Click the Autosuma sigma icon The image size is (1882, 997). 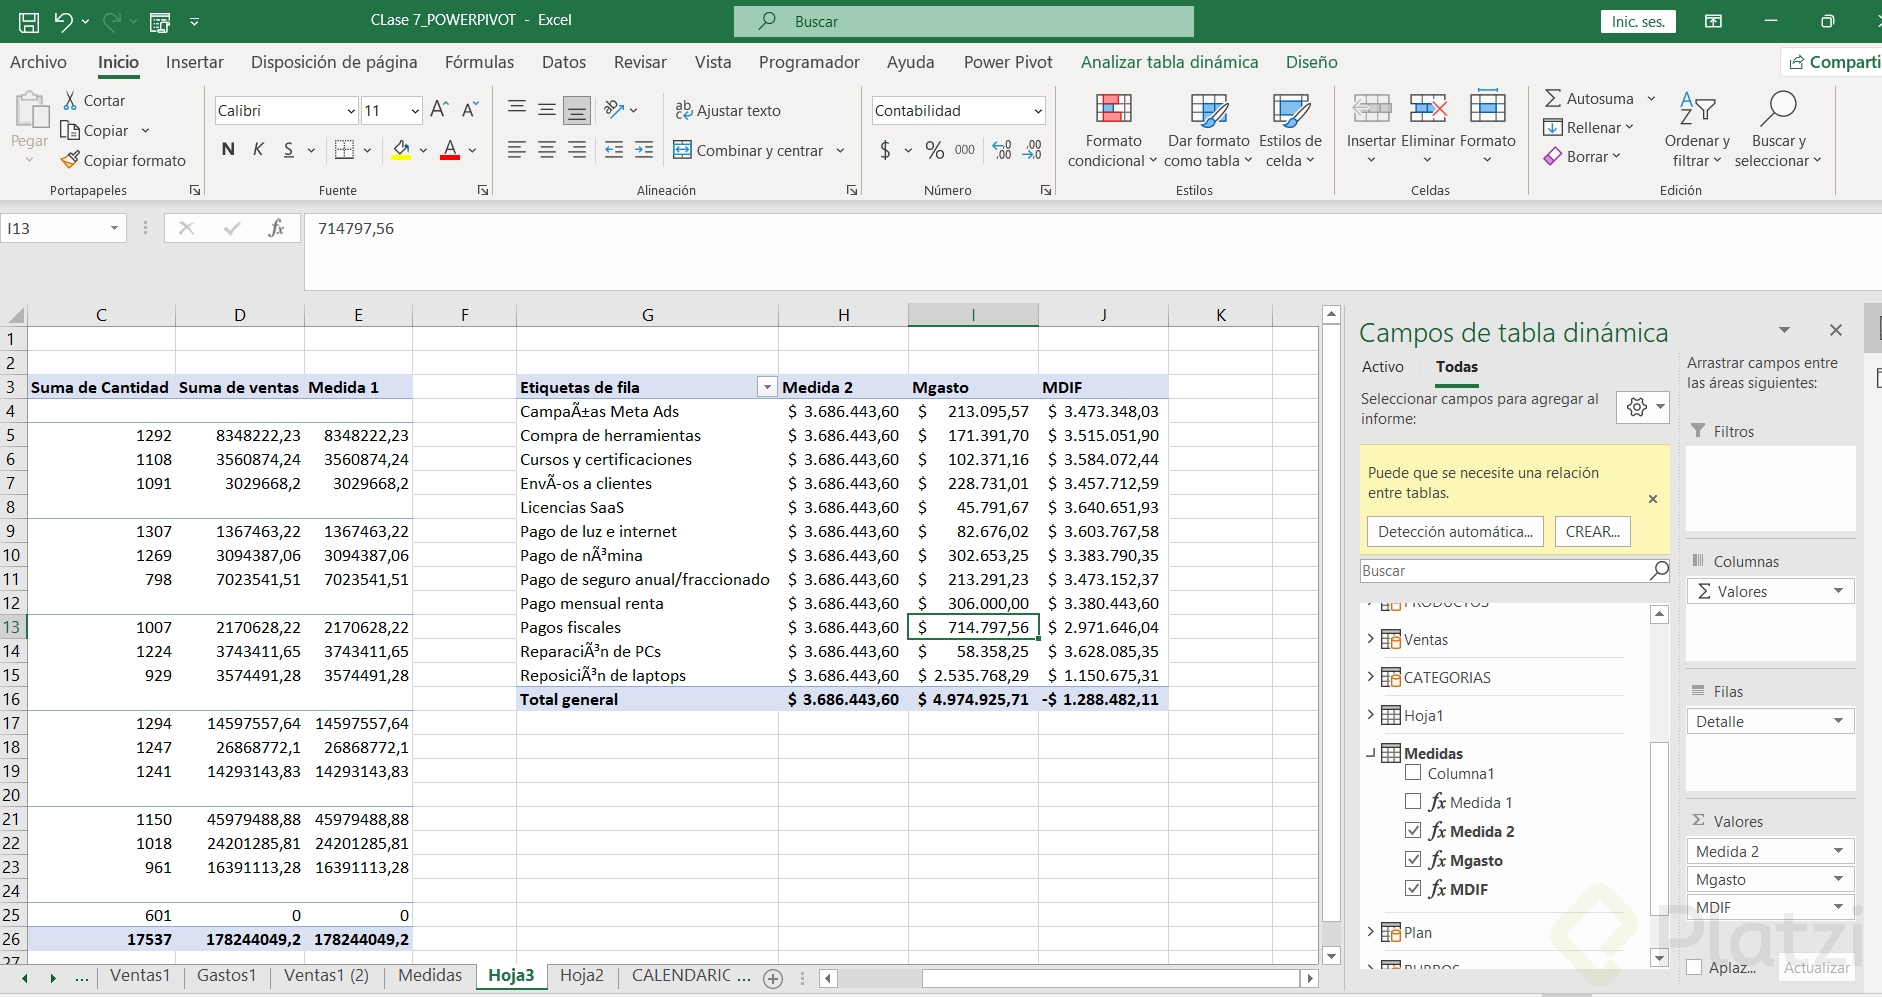(1553, 98)
